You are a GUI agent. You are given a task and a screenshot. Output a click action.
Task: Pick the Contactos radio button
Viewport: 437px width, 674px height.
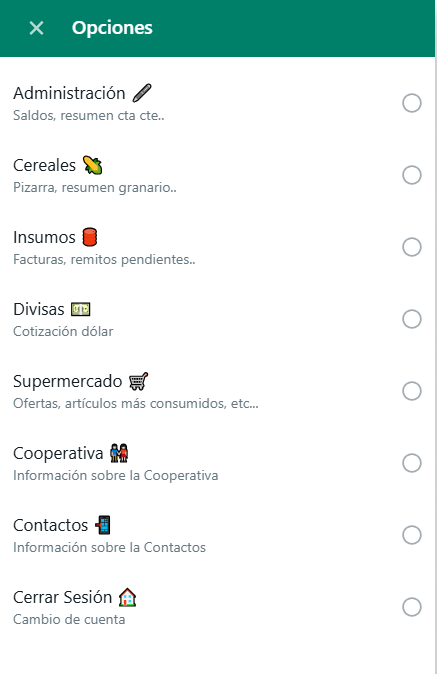pos(412,535)
